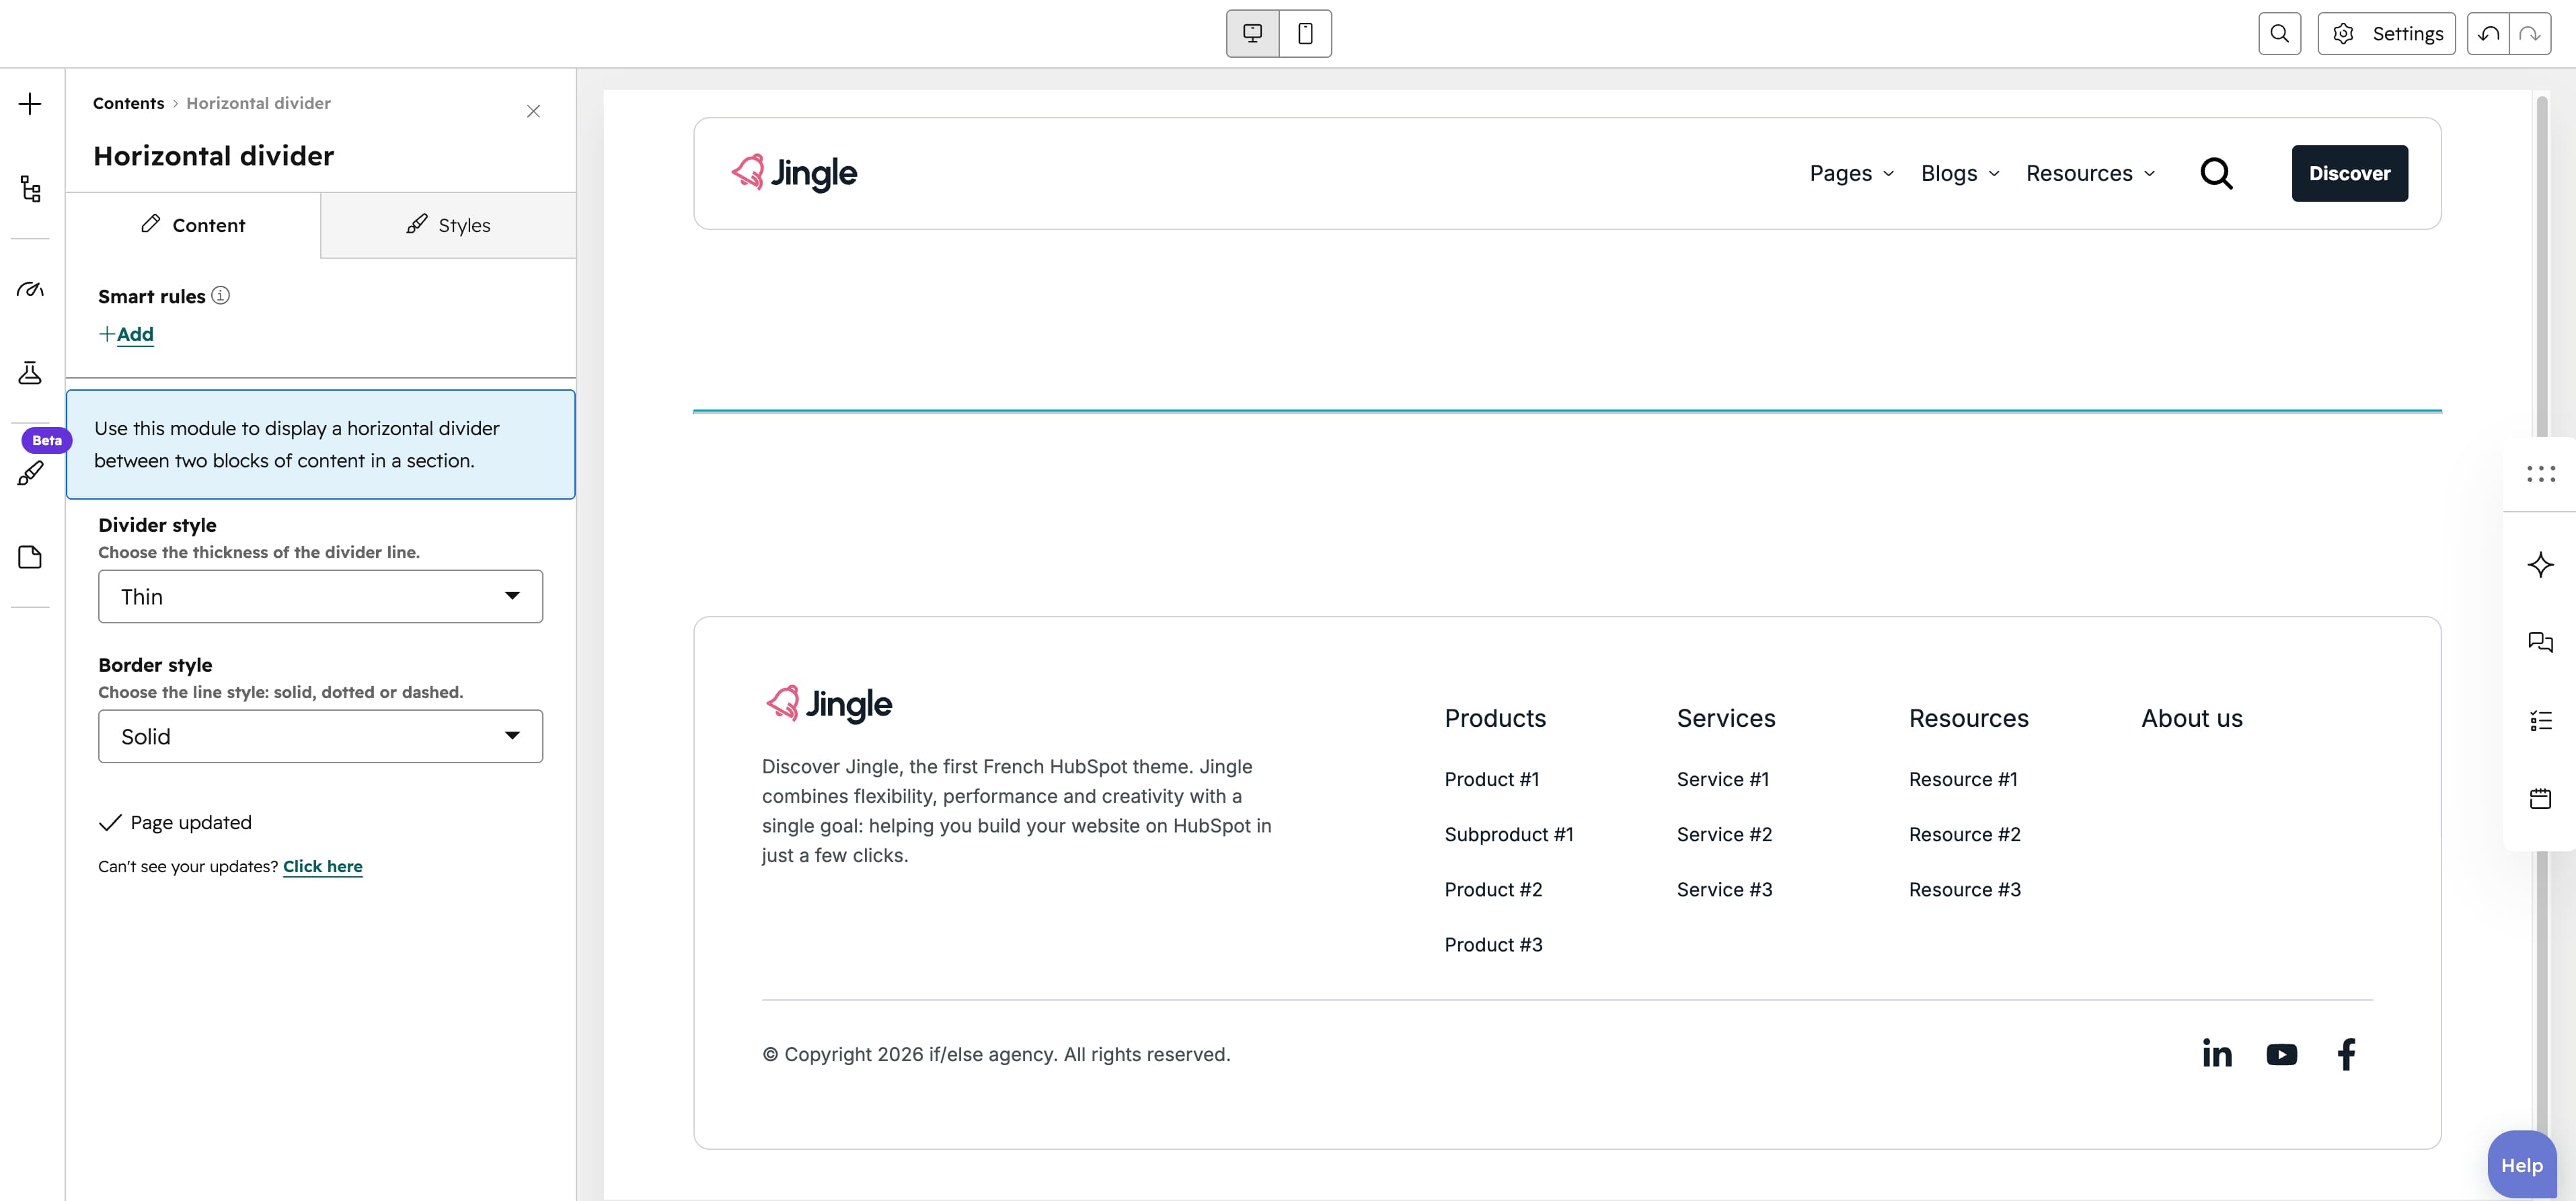This screenshot has height=1201, width=2576.
Task: Select the Content tab
Action: click(x=193, y=226)
